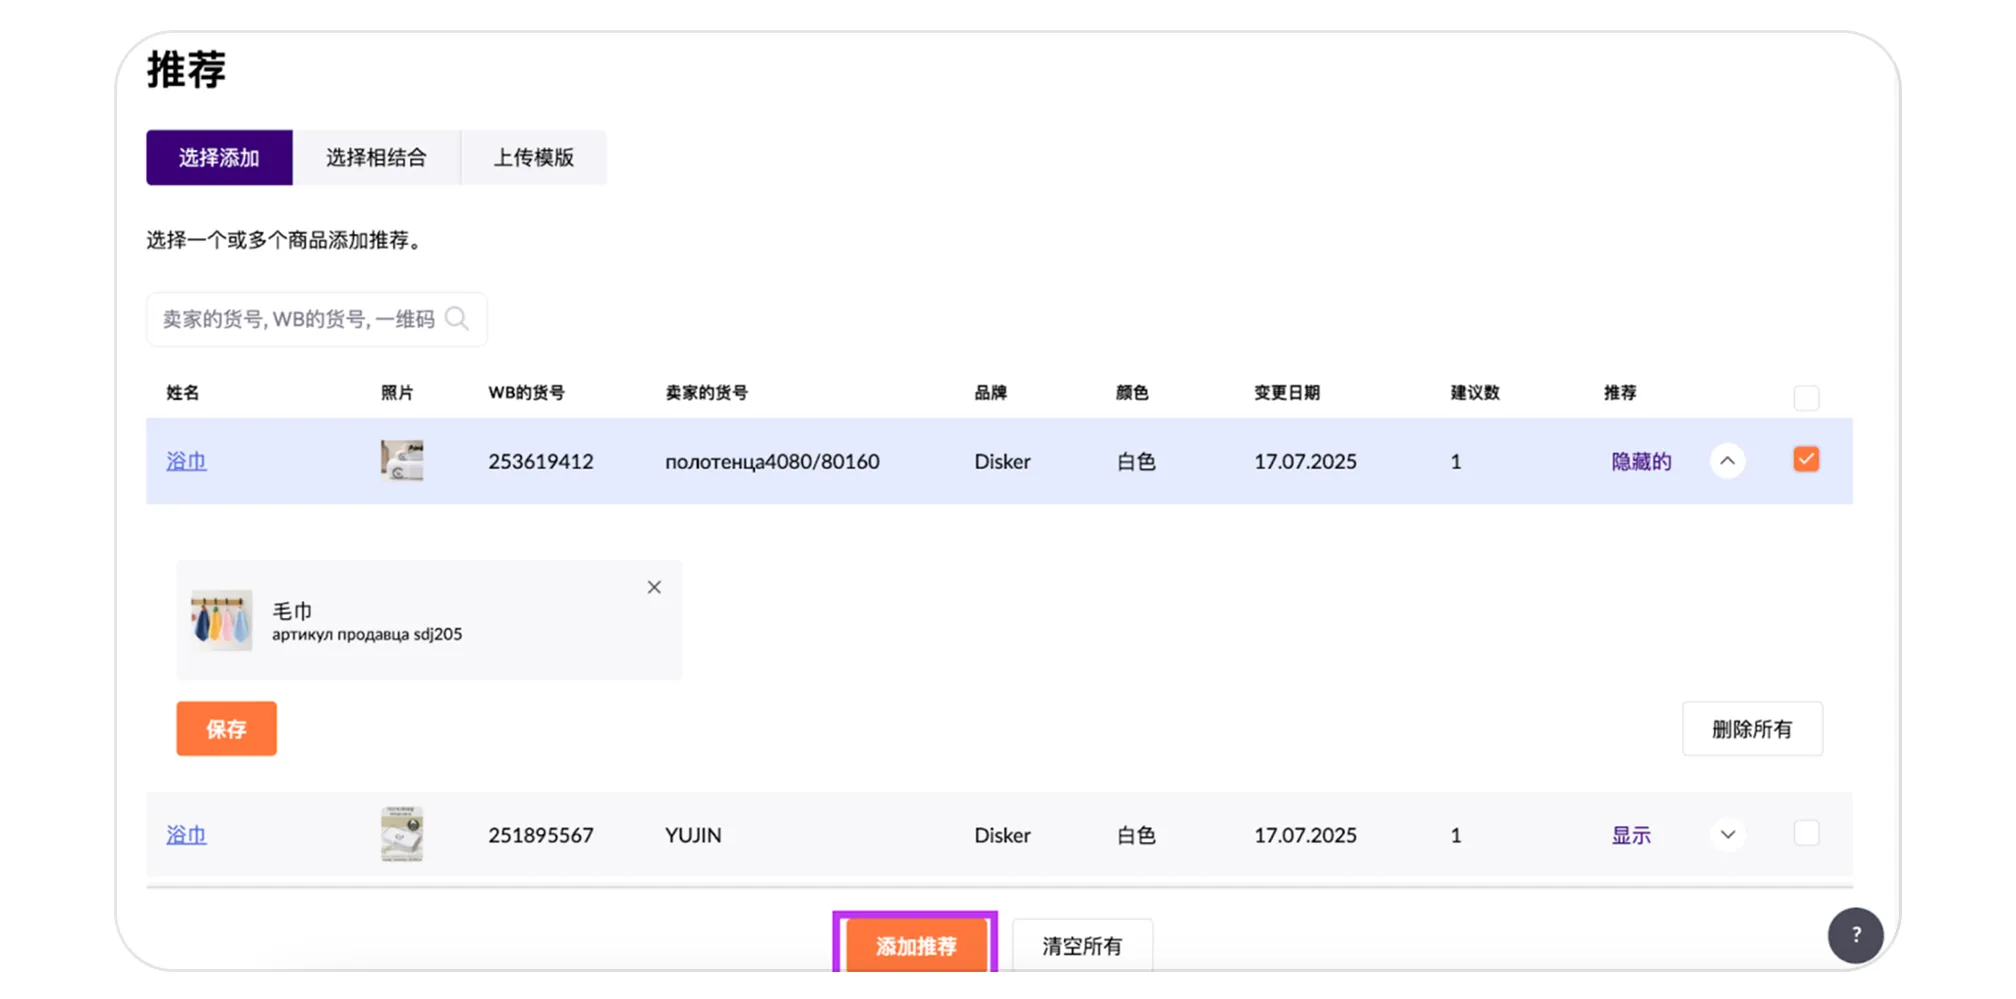The width and height of the screenshot is (2016, 999).
Task: Click the 保存 save button
Action: (x=226, y=728)
